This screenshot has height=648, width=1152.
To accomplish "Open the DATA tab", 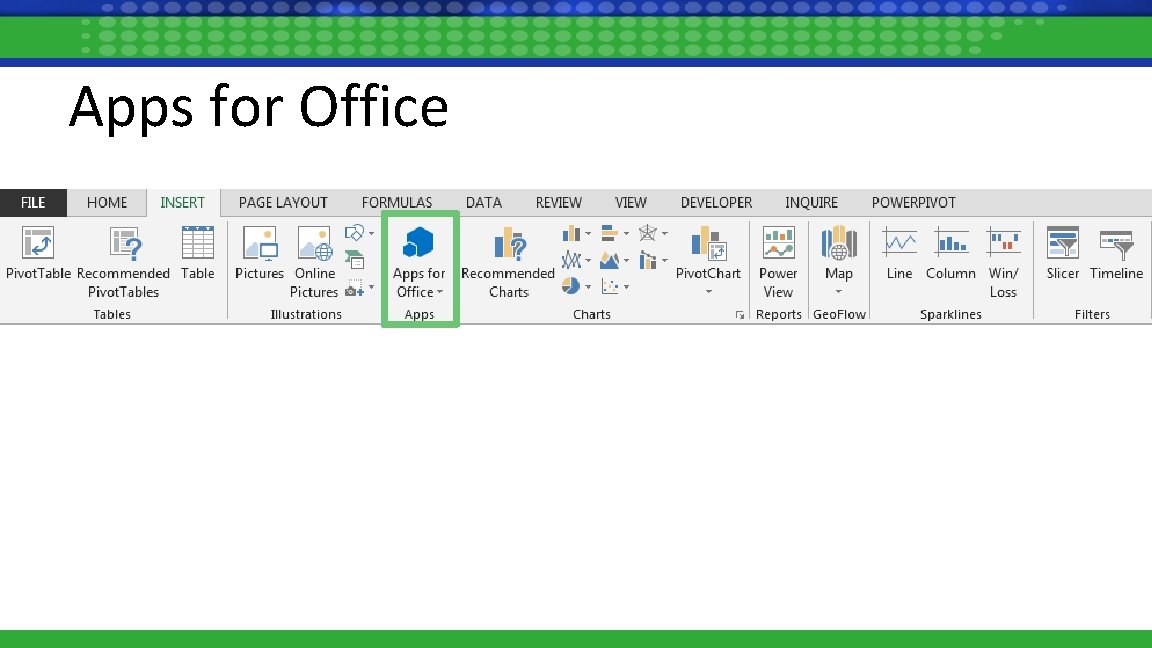I will click(x=483, y=203).
